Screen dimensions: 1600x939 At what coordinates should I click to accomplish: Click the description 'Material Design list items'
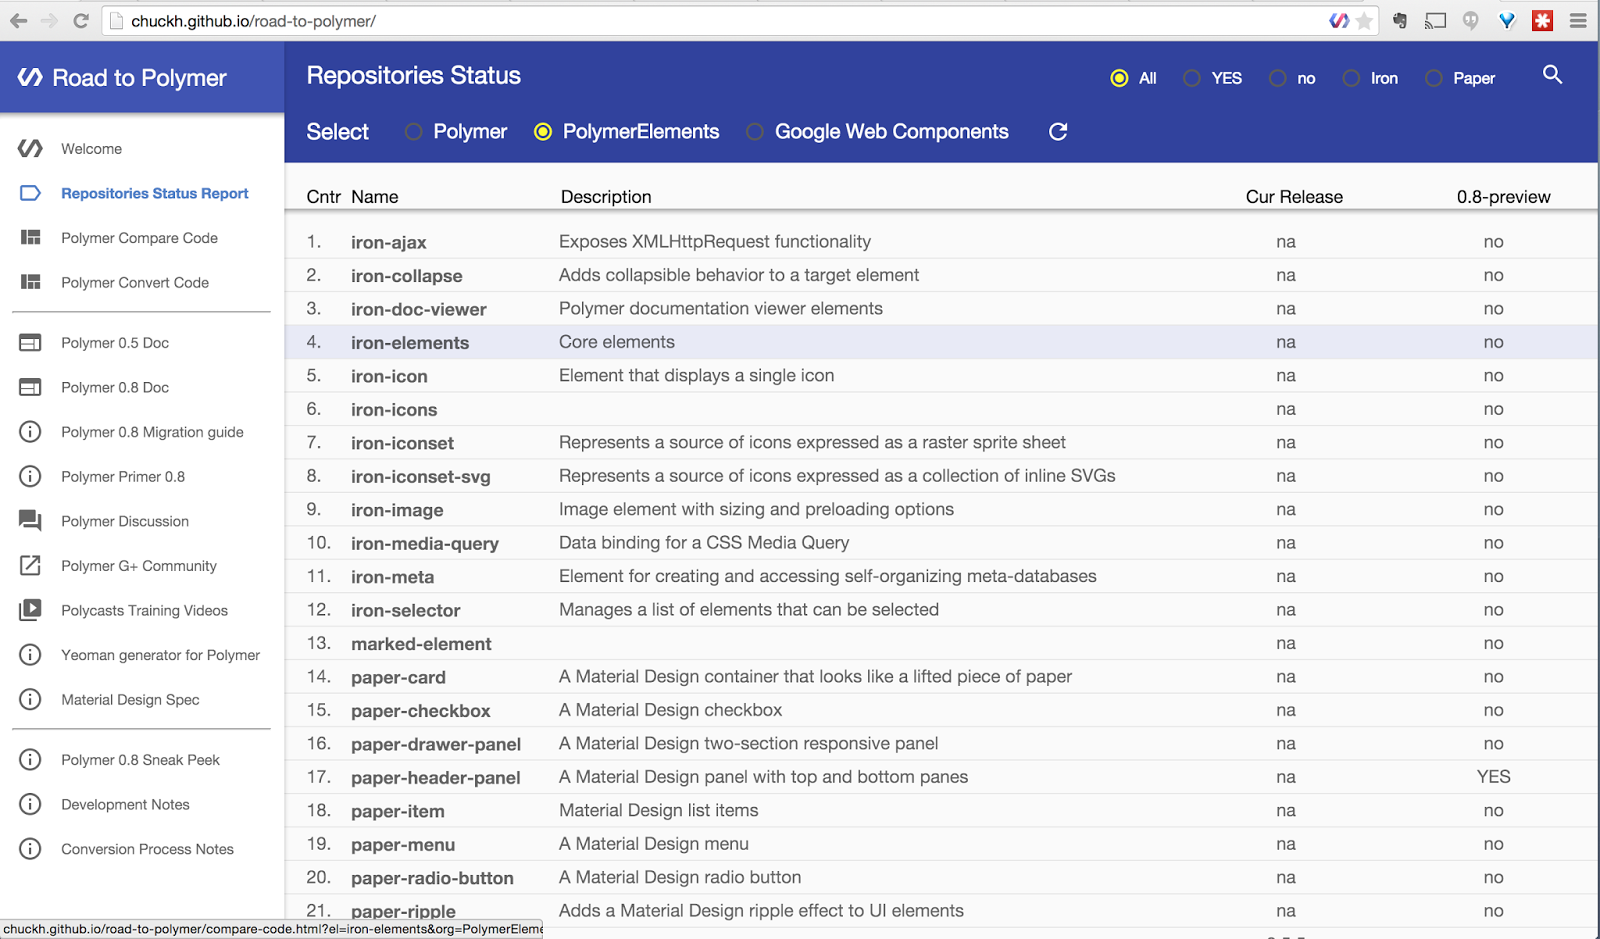click(x=658, y=811)
